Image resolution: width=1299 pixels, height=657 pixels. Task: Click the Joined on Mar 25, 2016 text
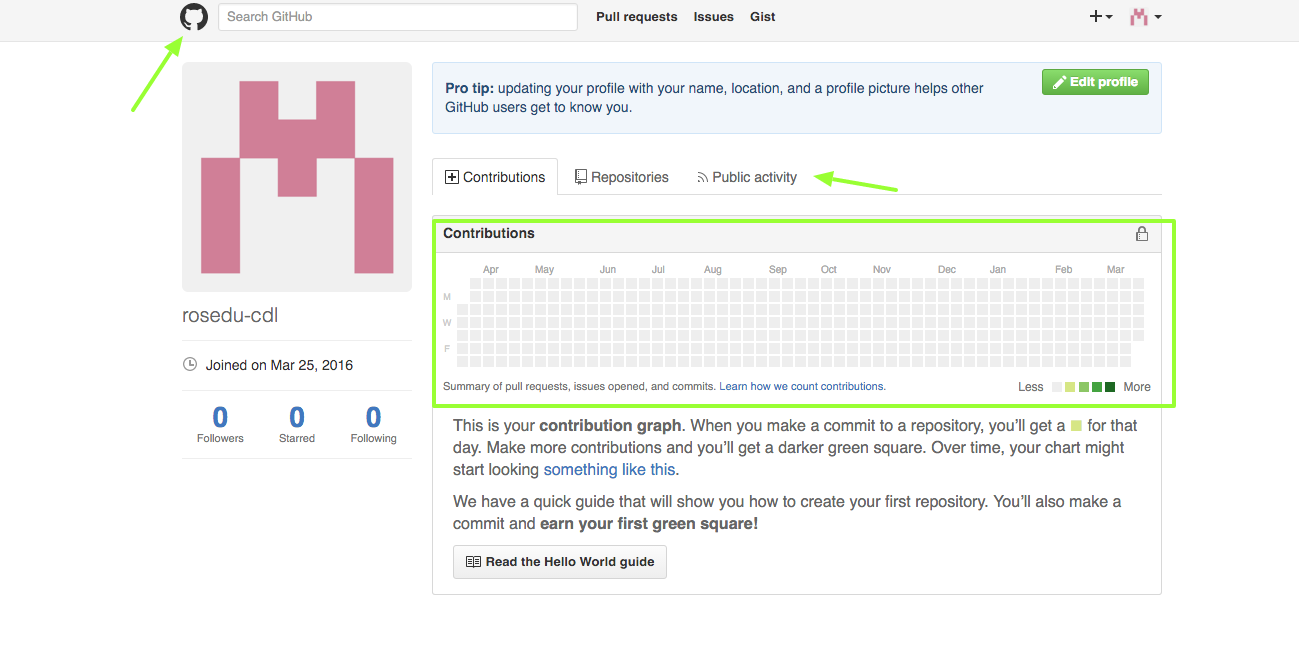[279, 365]
